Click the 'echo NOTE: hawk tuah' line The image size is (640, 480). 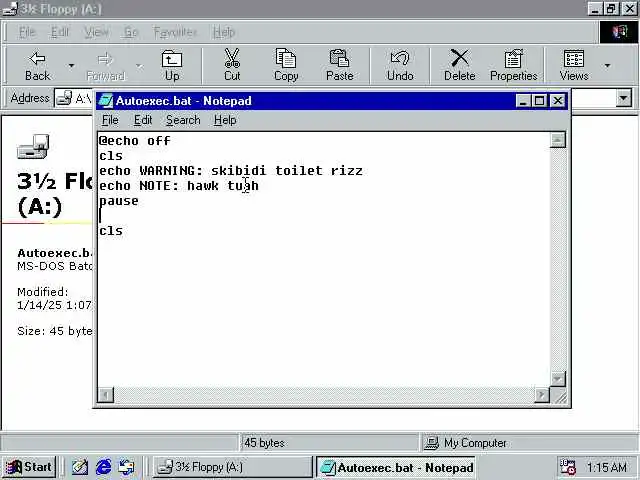tap(179, 186)
